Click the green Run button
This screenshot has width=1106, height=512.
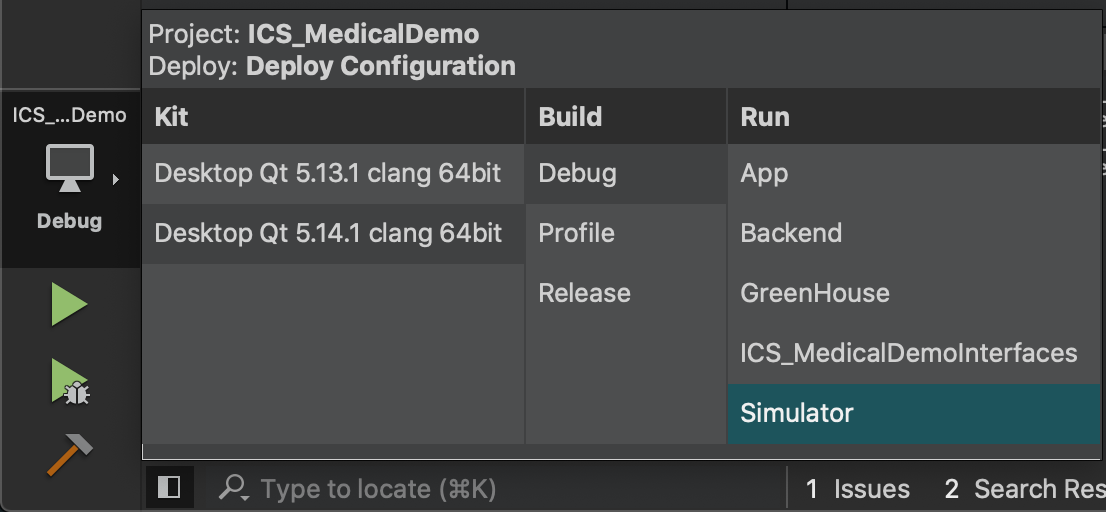point(69,305)
